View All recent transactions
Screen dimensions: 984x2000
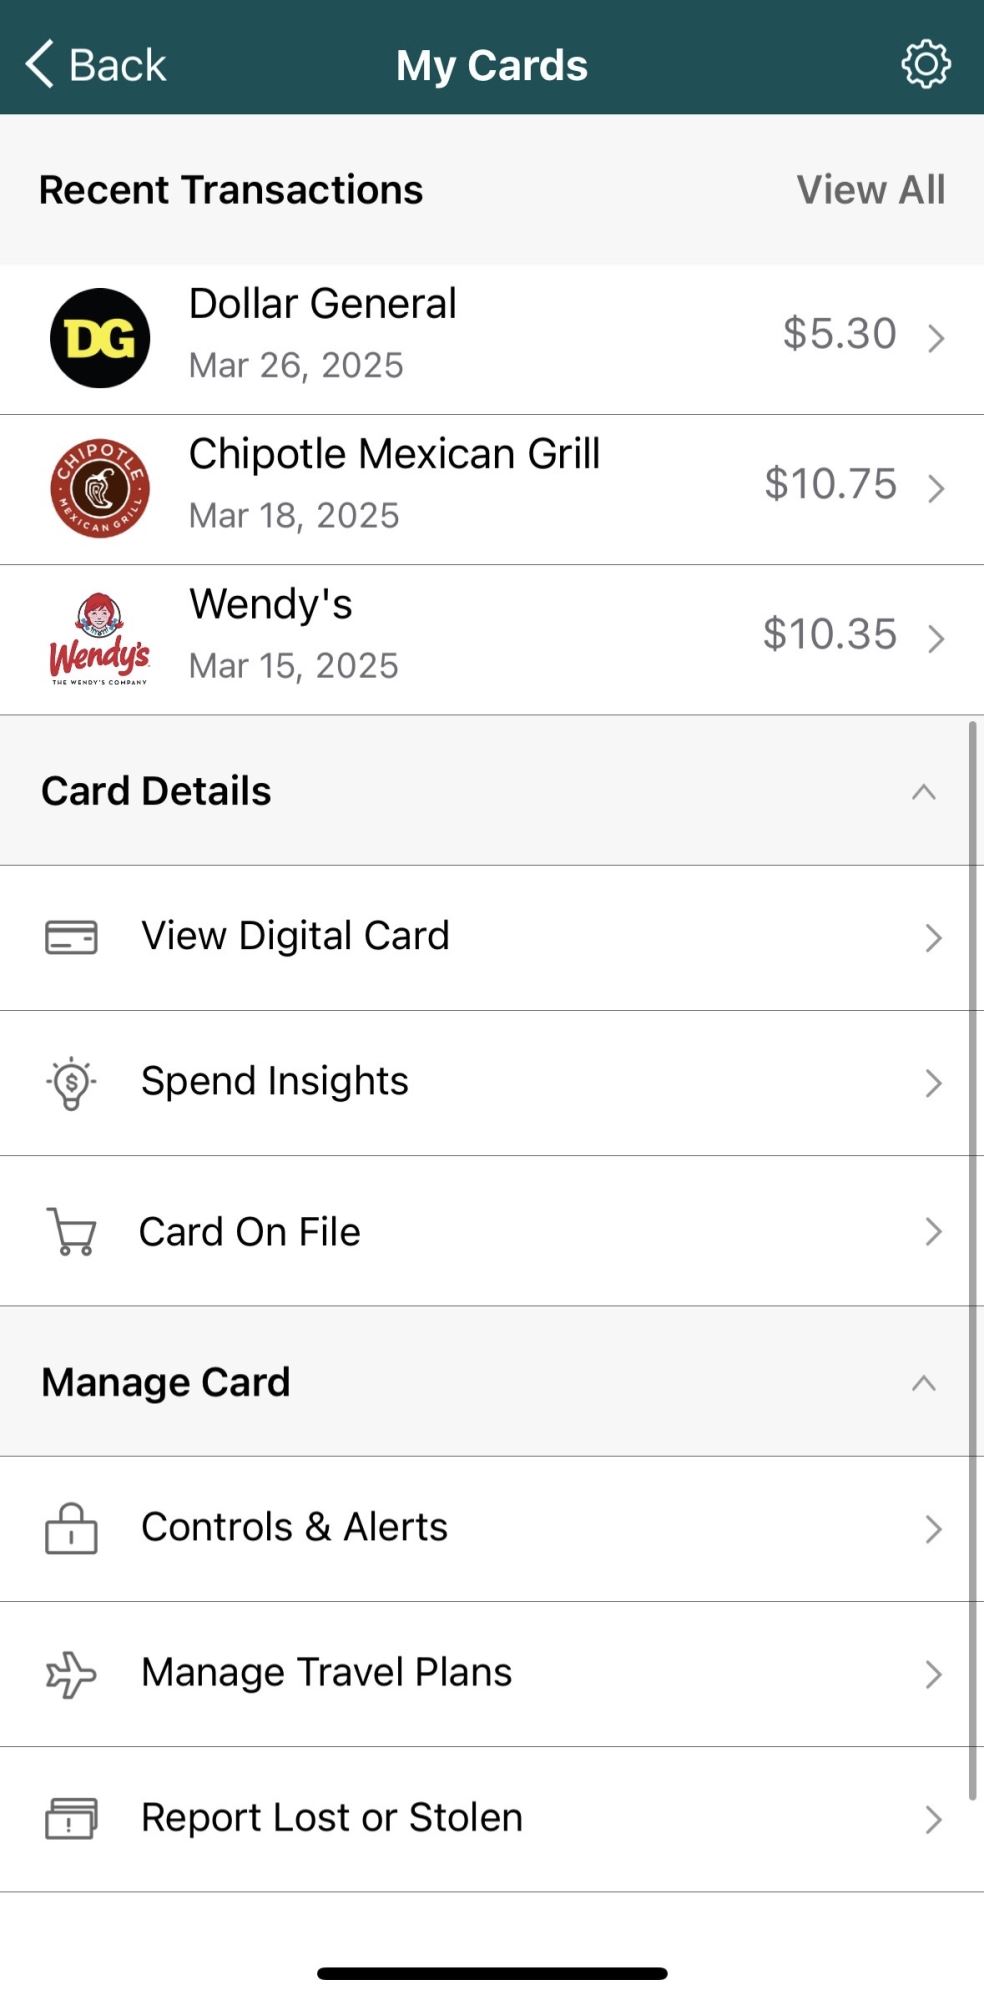point(870,190)
